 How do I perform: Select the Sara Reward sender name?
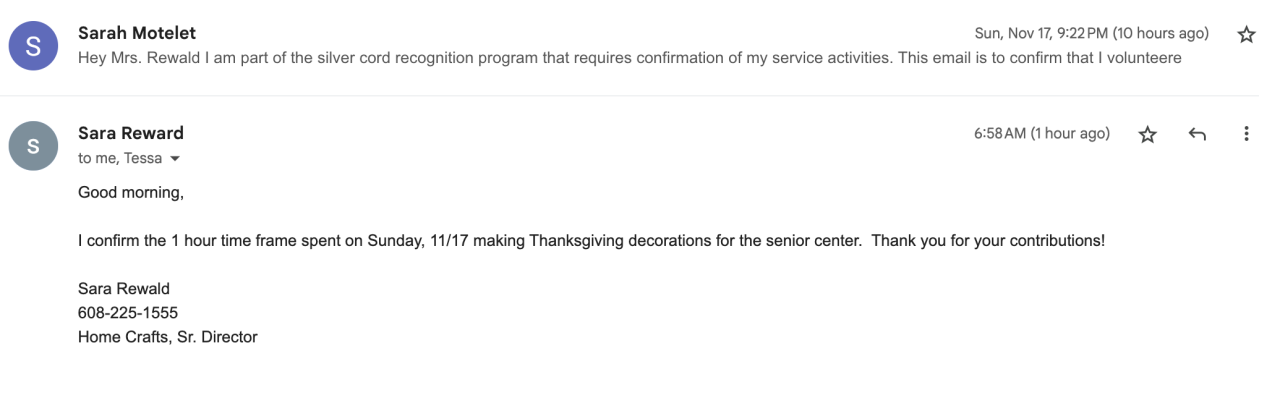131,133
